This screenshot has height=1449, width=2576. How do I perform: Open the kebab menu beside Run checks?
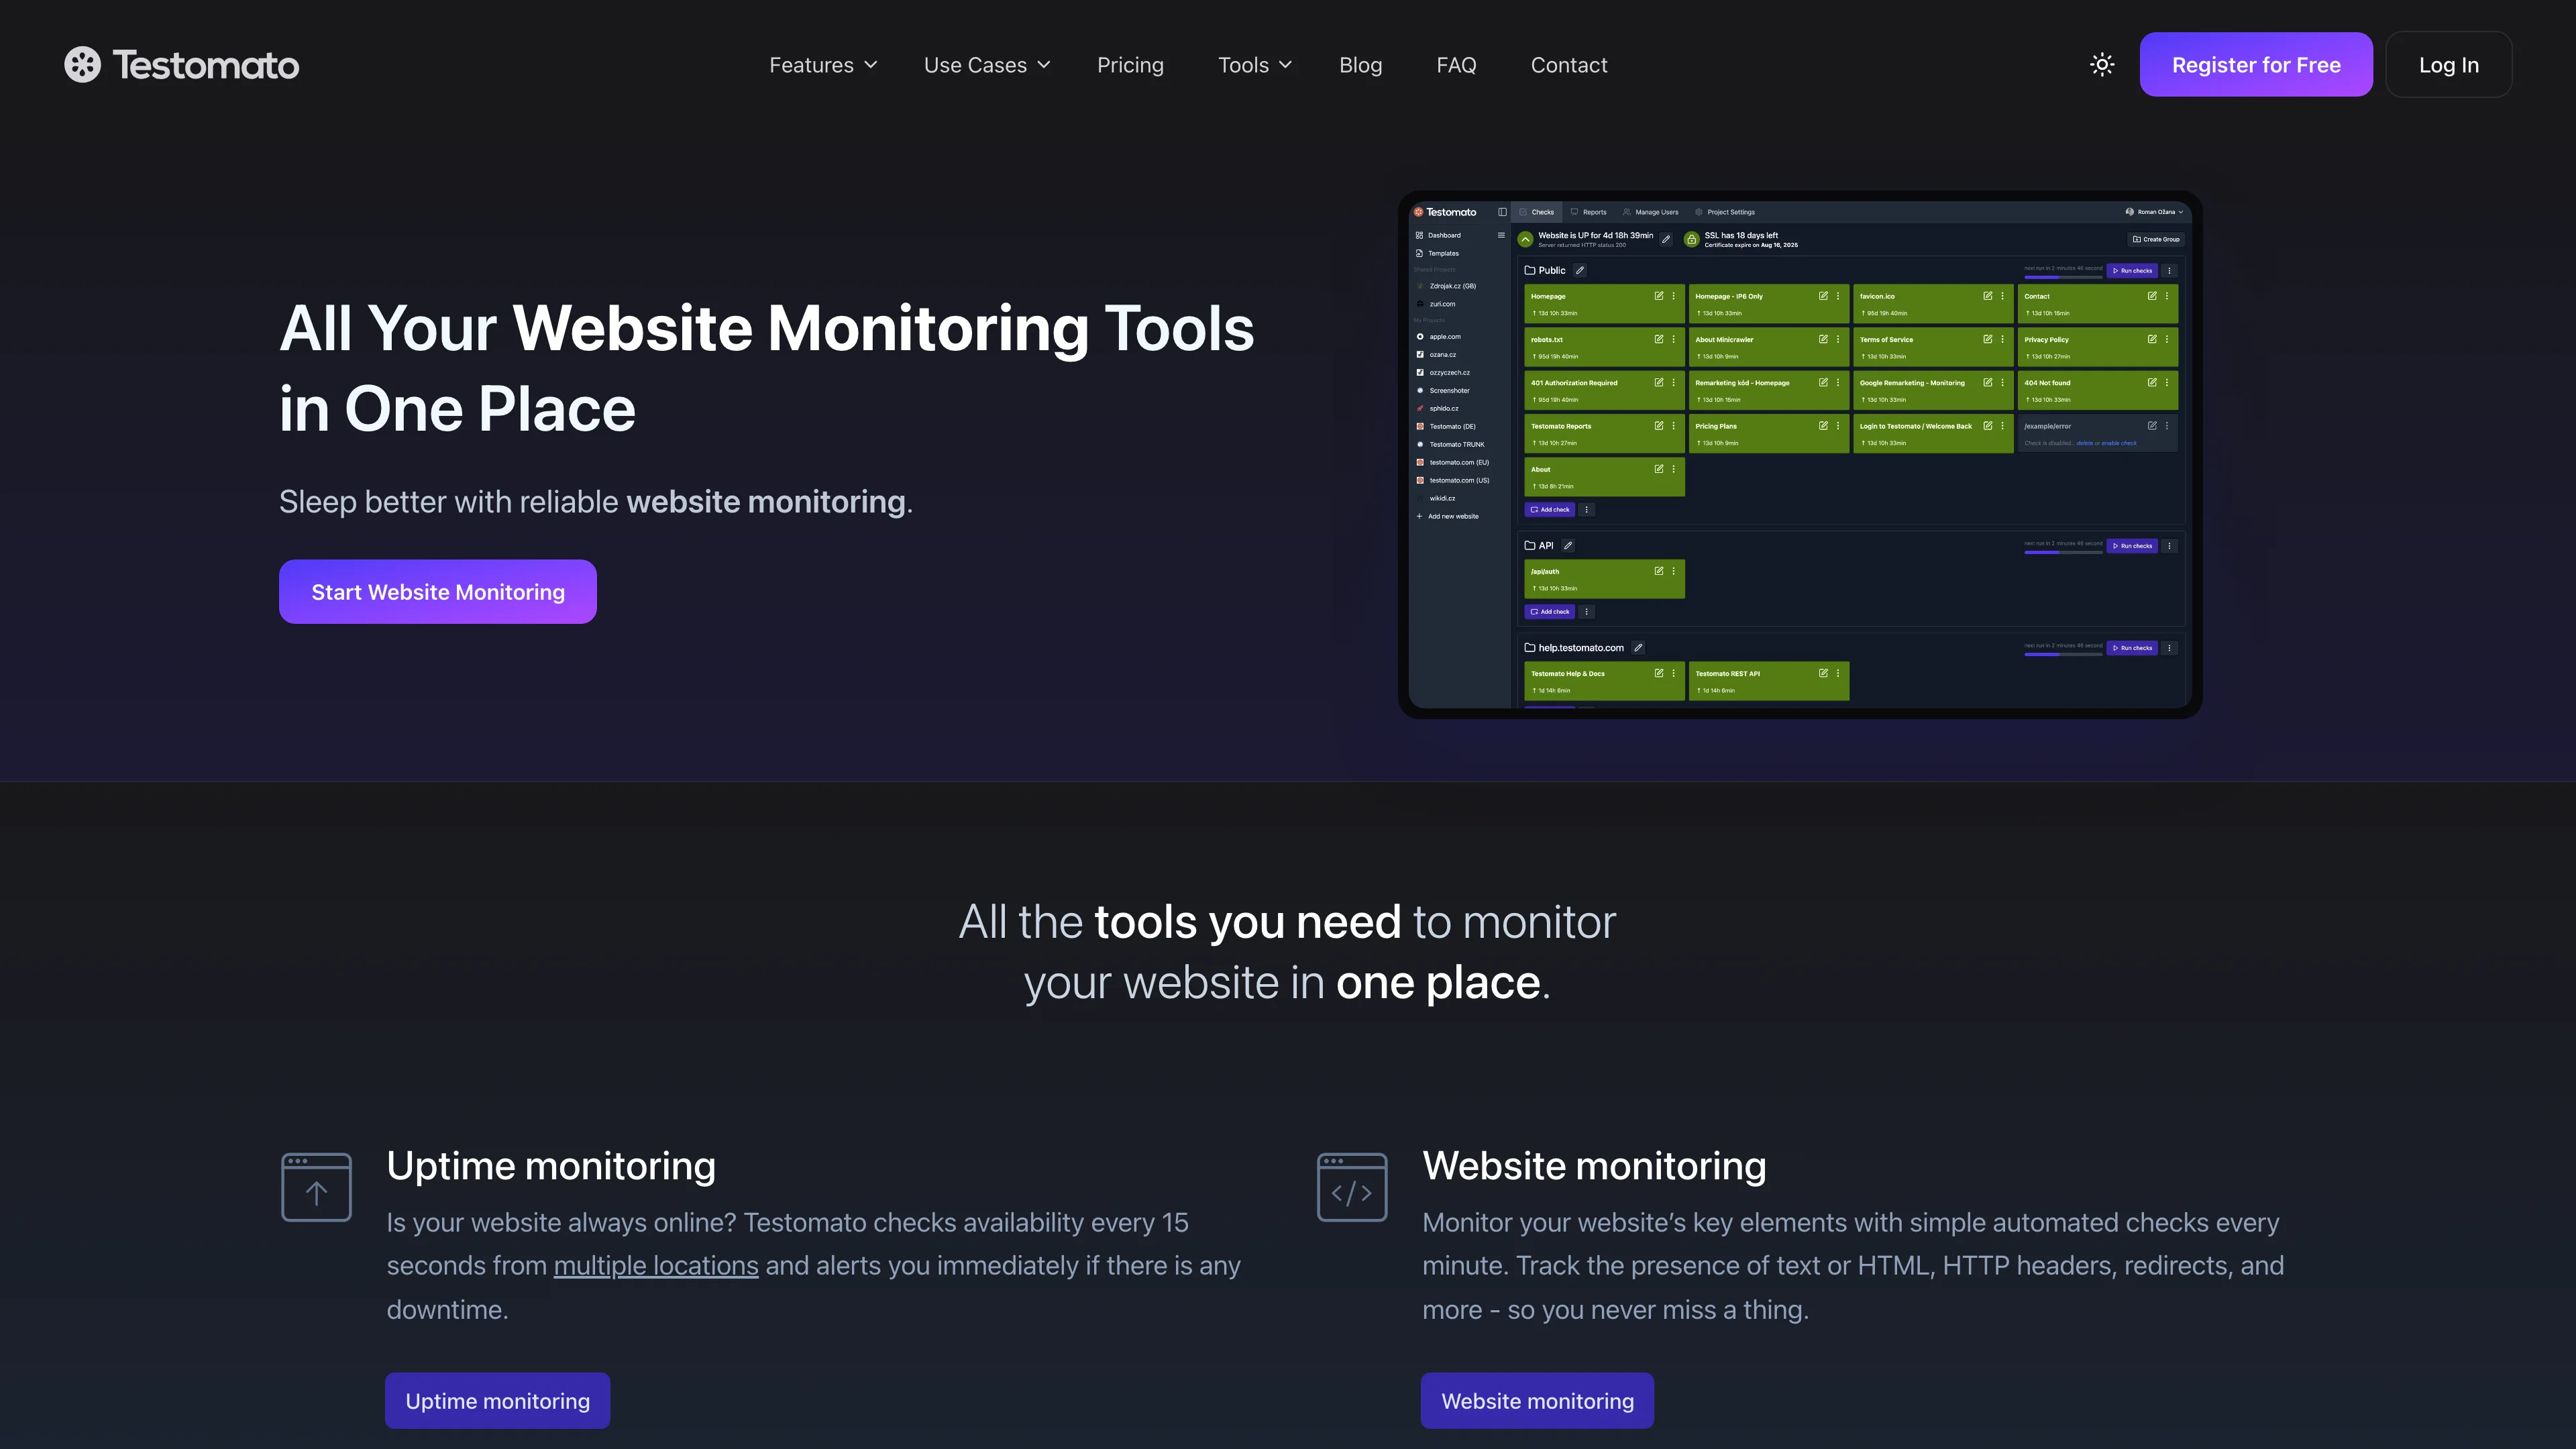point(2170,271)
